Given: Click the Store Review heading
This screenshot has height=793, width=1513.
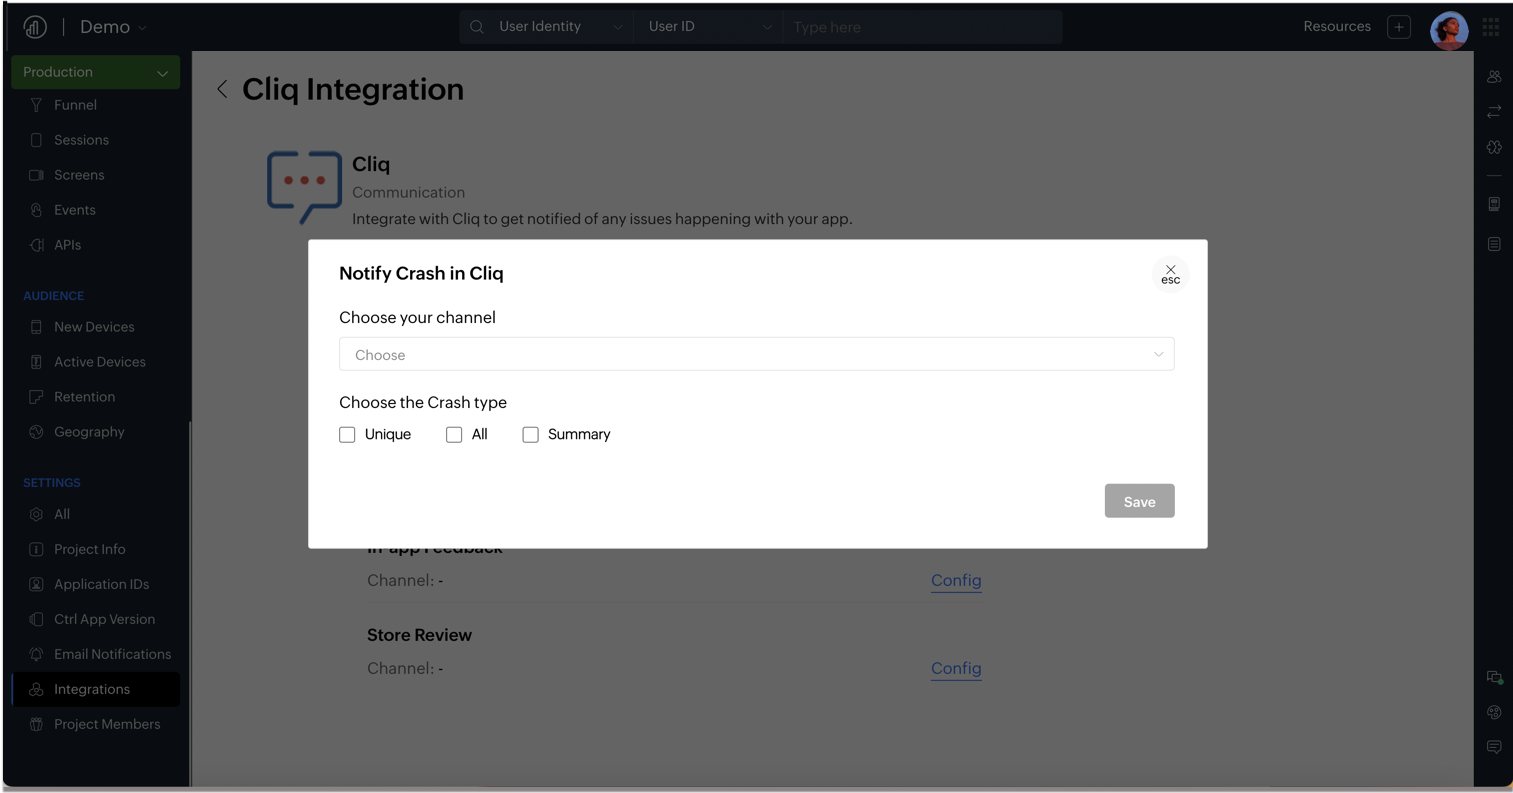Looking at the screenshot, I should click(x=419, y=635).
